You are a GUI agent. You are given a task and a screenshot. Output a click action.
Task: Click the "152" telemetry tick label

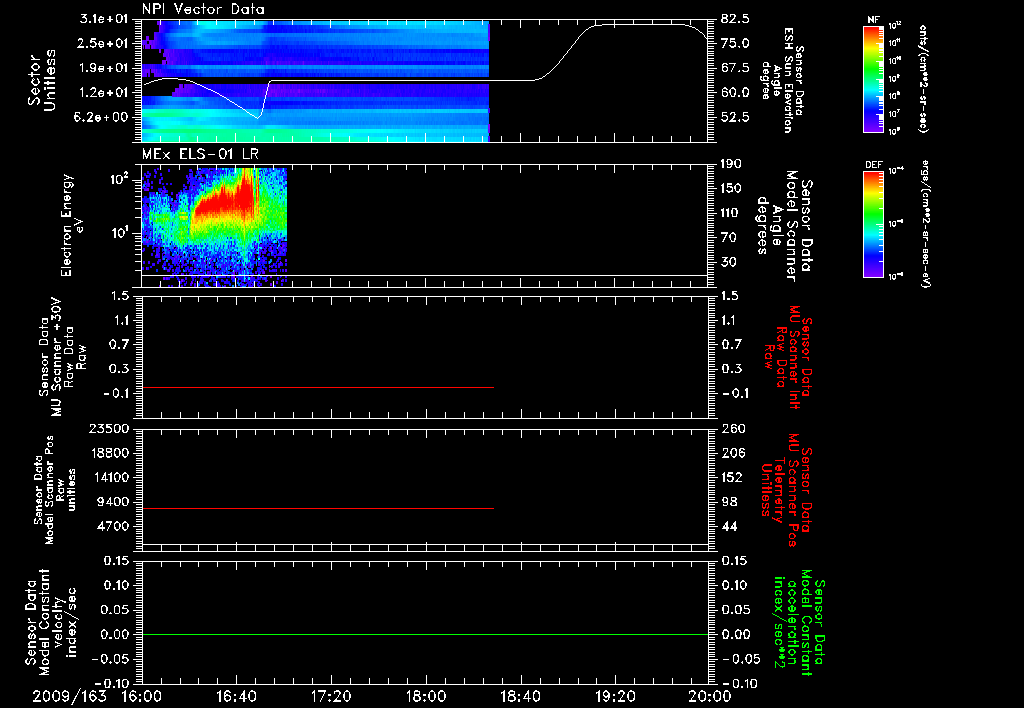click(x=732, y=478)
